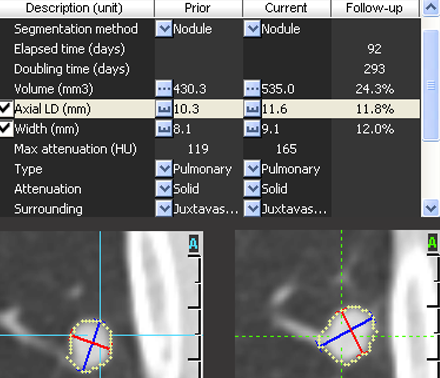
Task: Click the Follow-up column header
Action: click(x=374, y=8)
